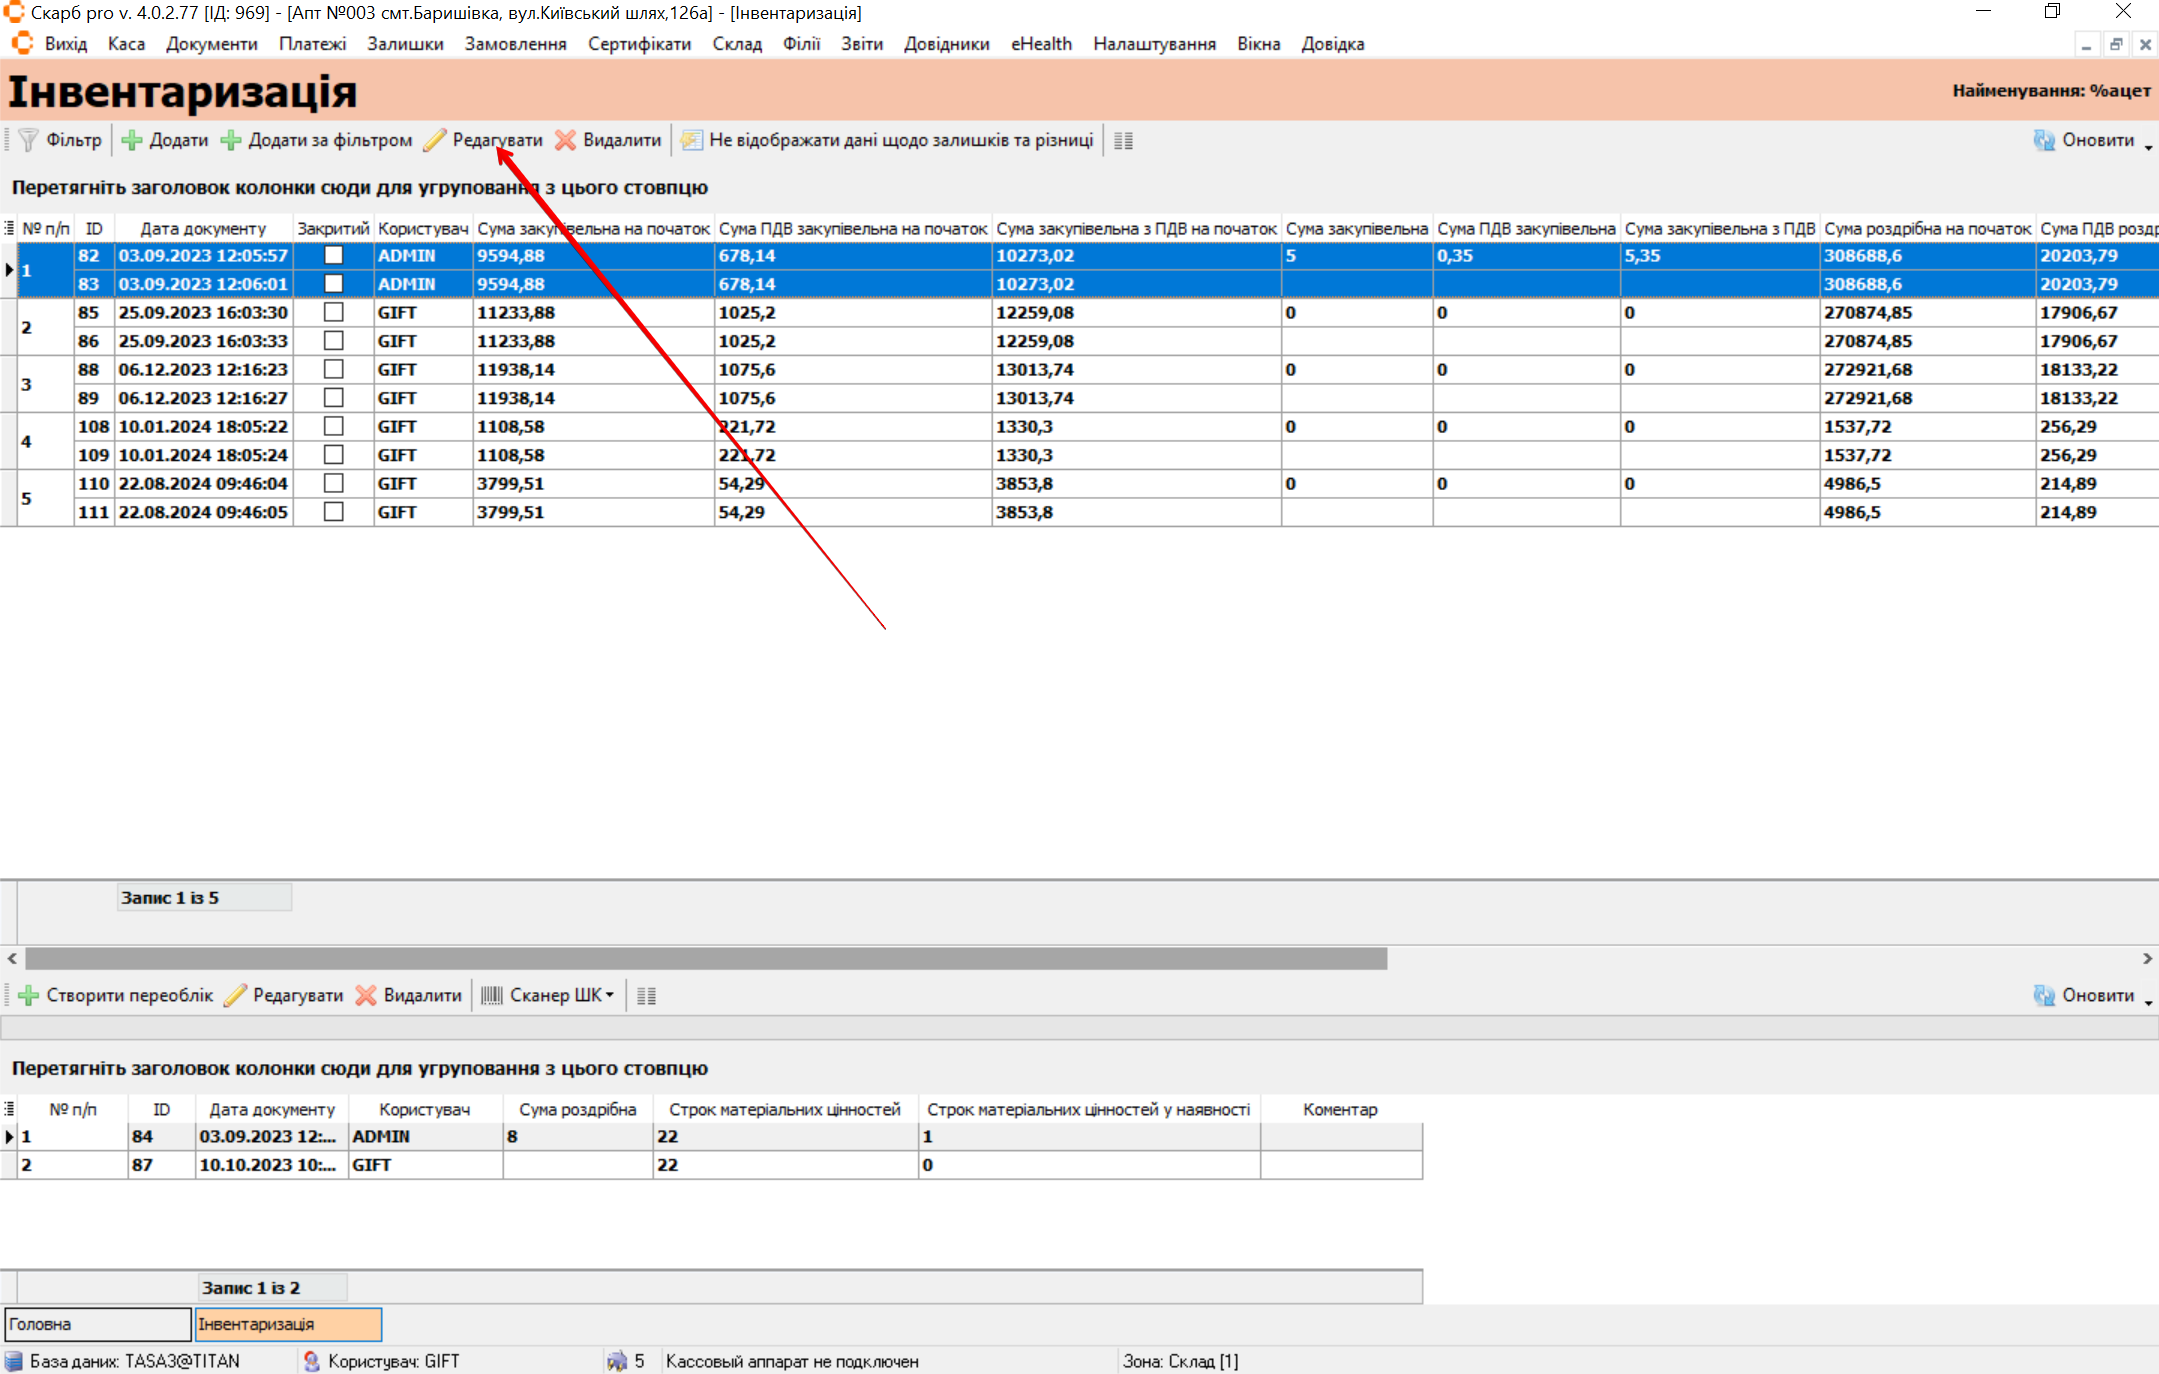Select the inventory row with ID 87
This screenshot has width=2159, height=1374.
[x=142, y=1165]
